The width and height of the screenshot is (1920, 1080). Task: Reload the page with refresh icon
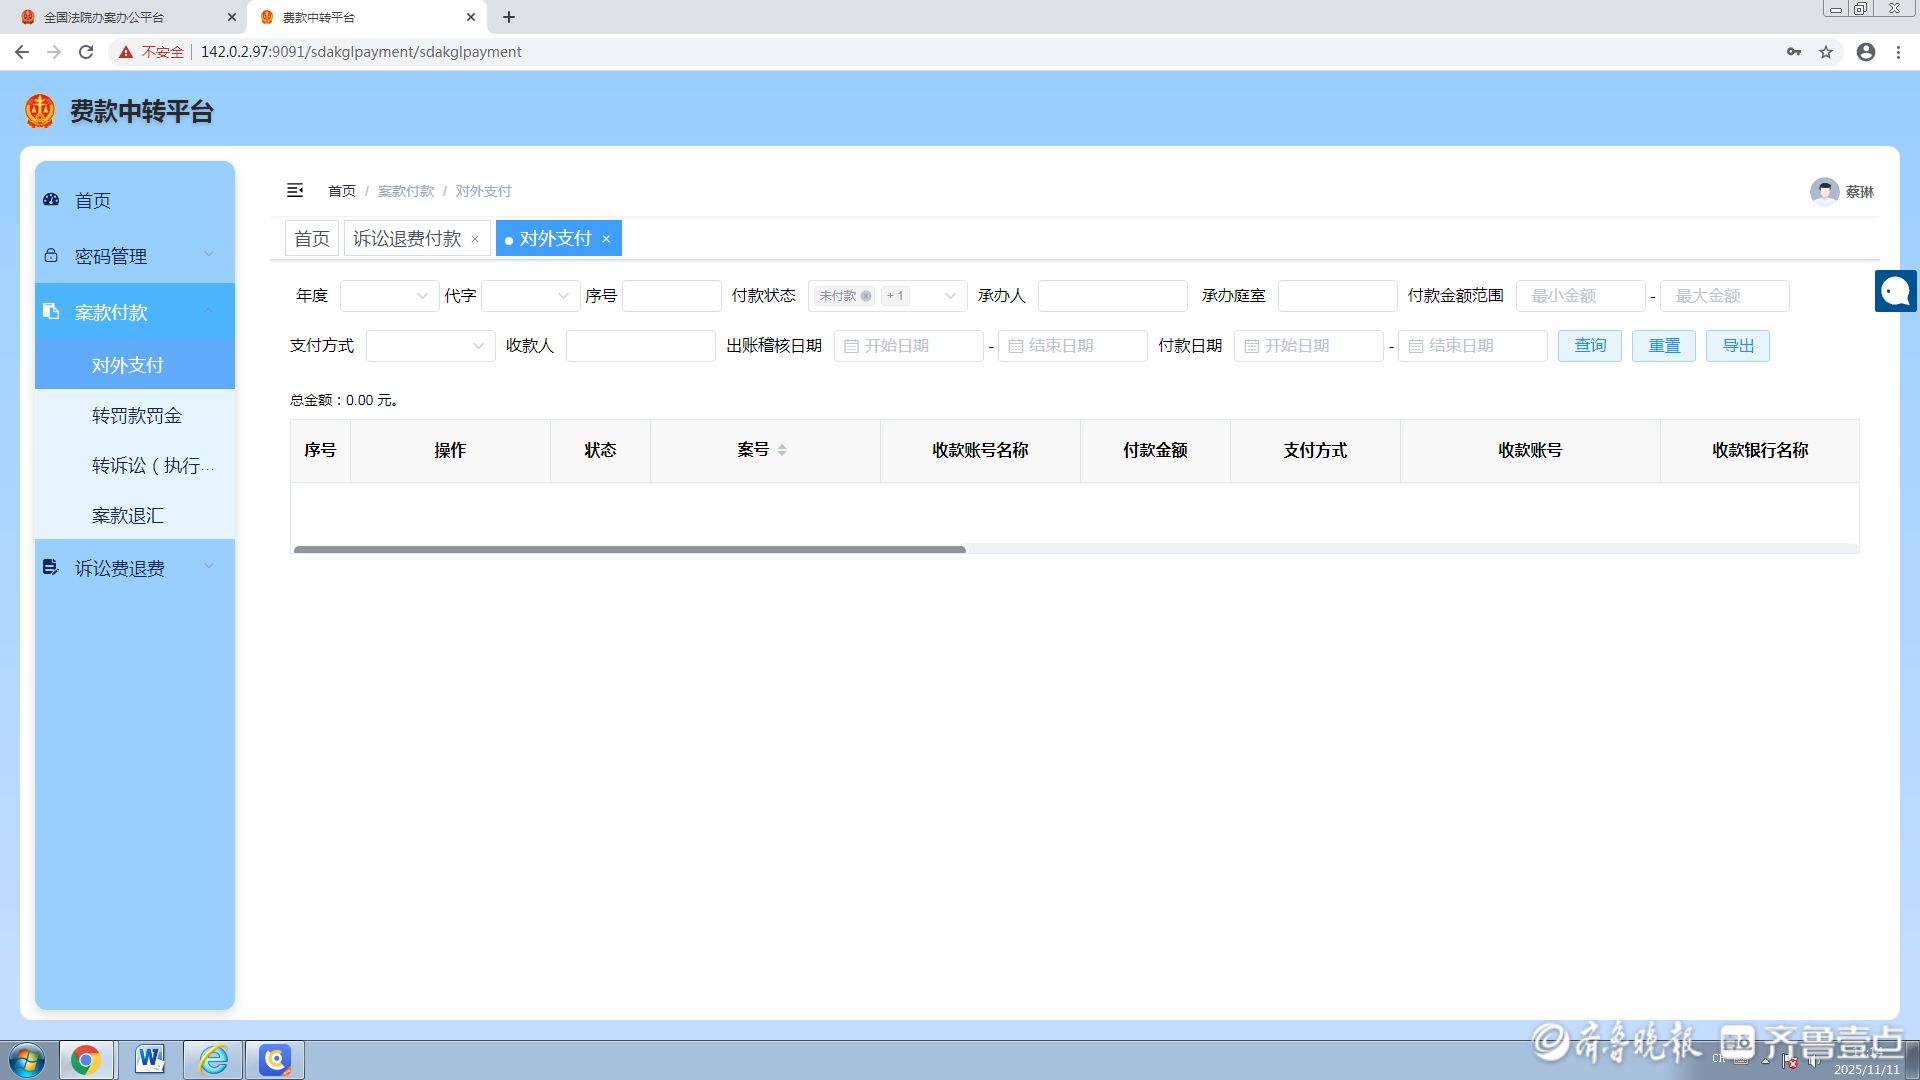pos(86,52)
